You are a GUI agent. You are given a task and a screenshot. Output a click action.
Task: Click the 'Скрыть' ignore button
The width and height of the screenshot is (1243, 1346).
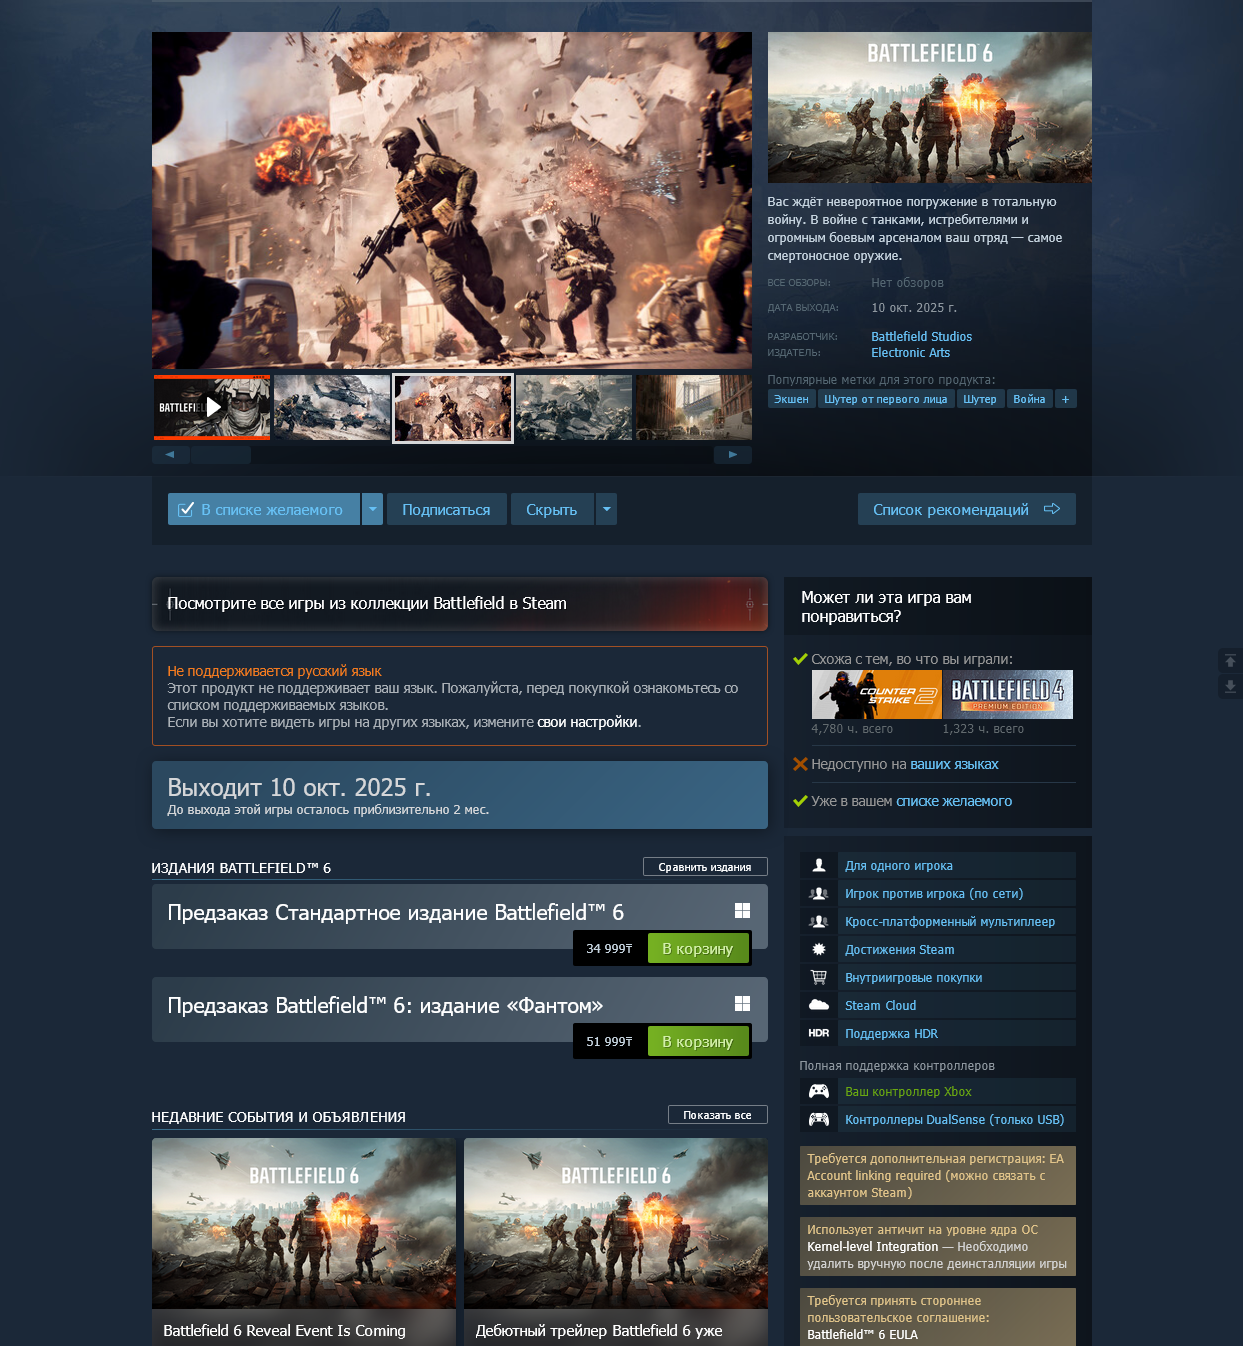[x=552, y=509]
